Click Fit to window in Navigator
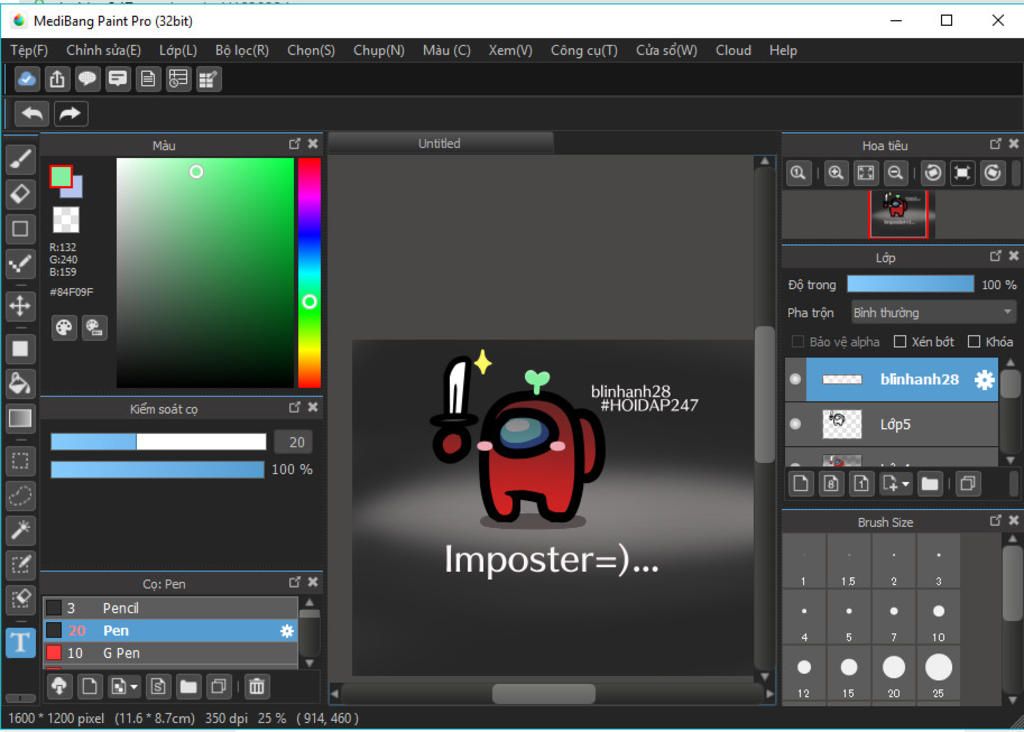The height and width of the screenshot is (732, 1024). click(x=865, y=173)
